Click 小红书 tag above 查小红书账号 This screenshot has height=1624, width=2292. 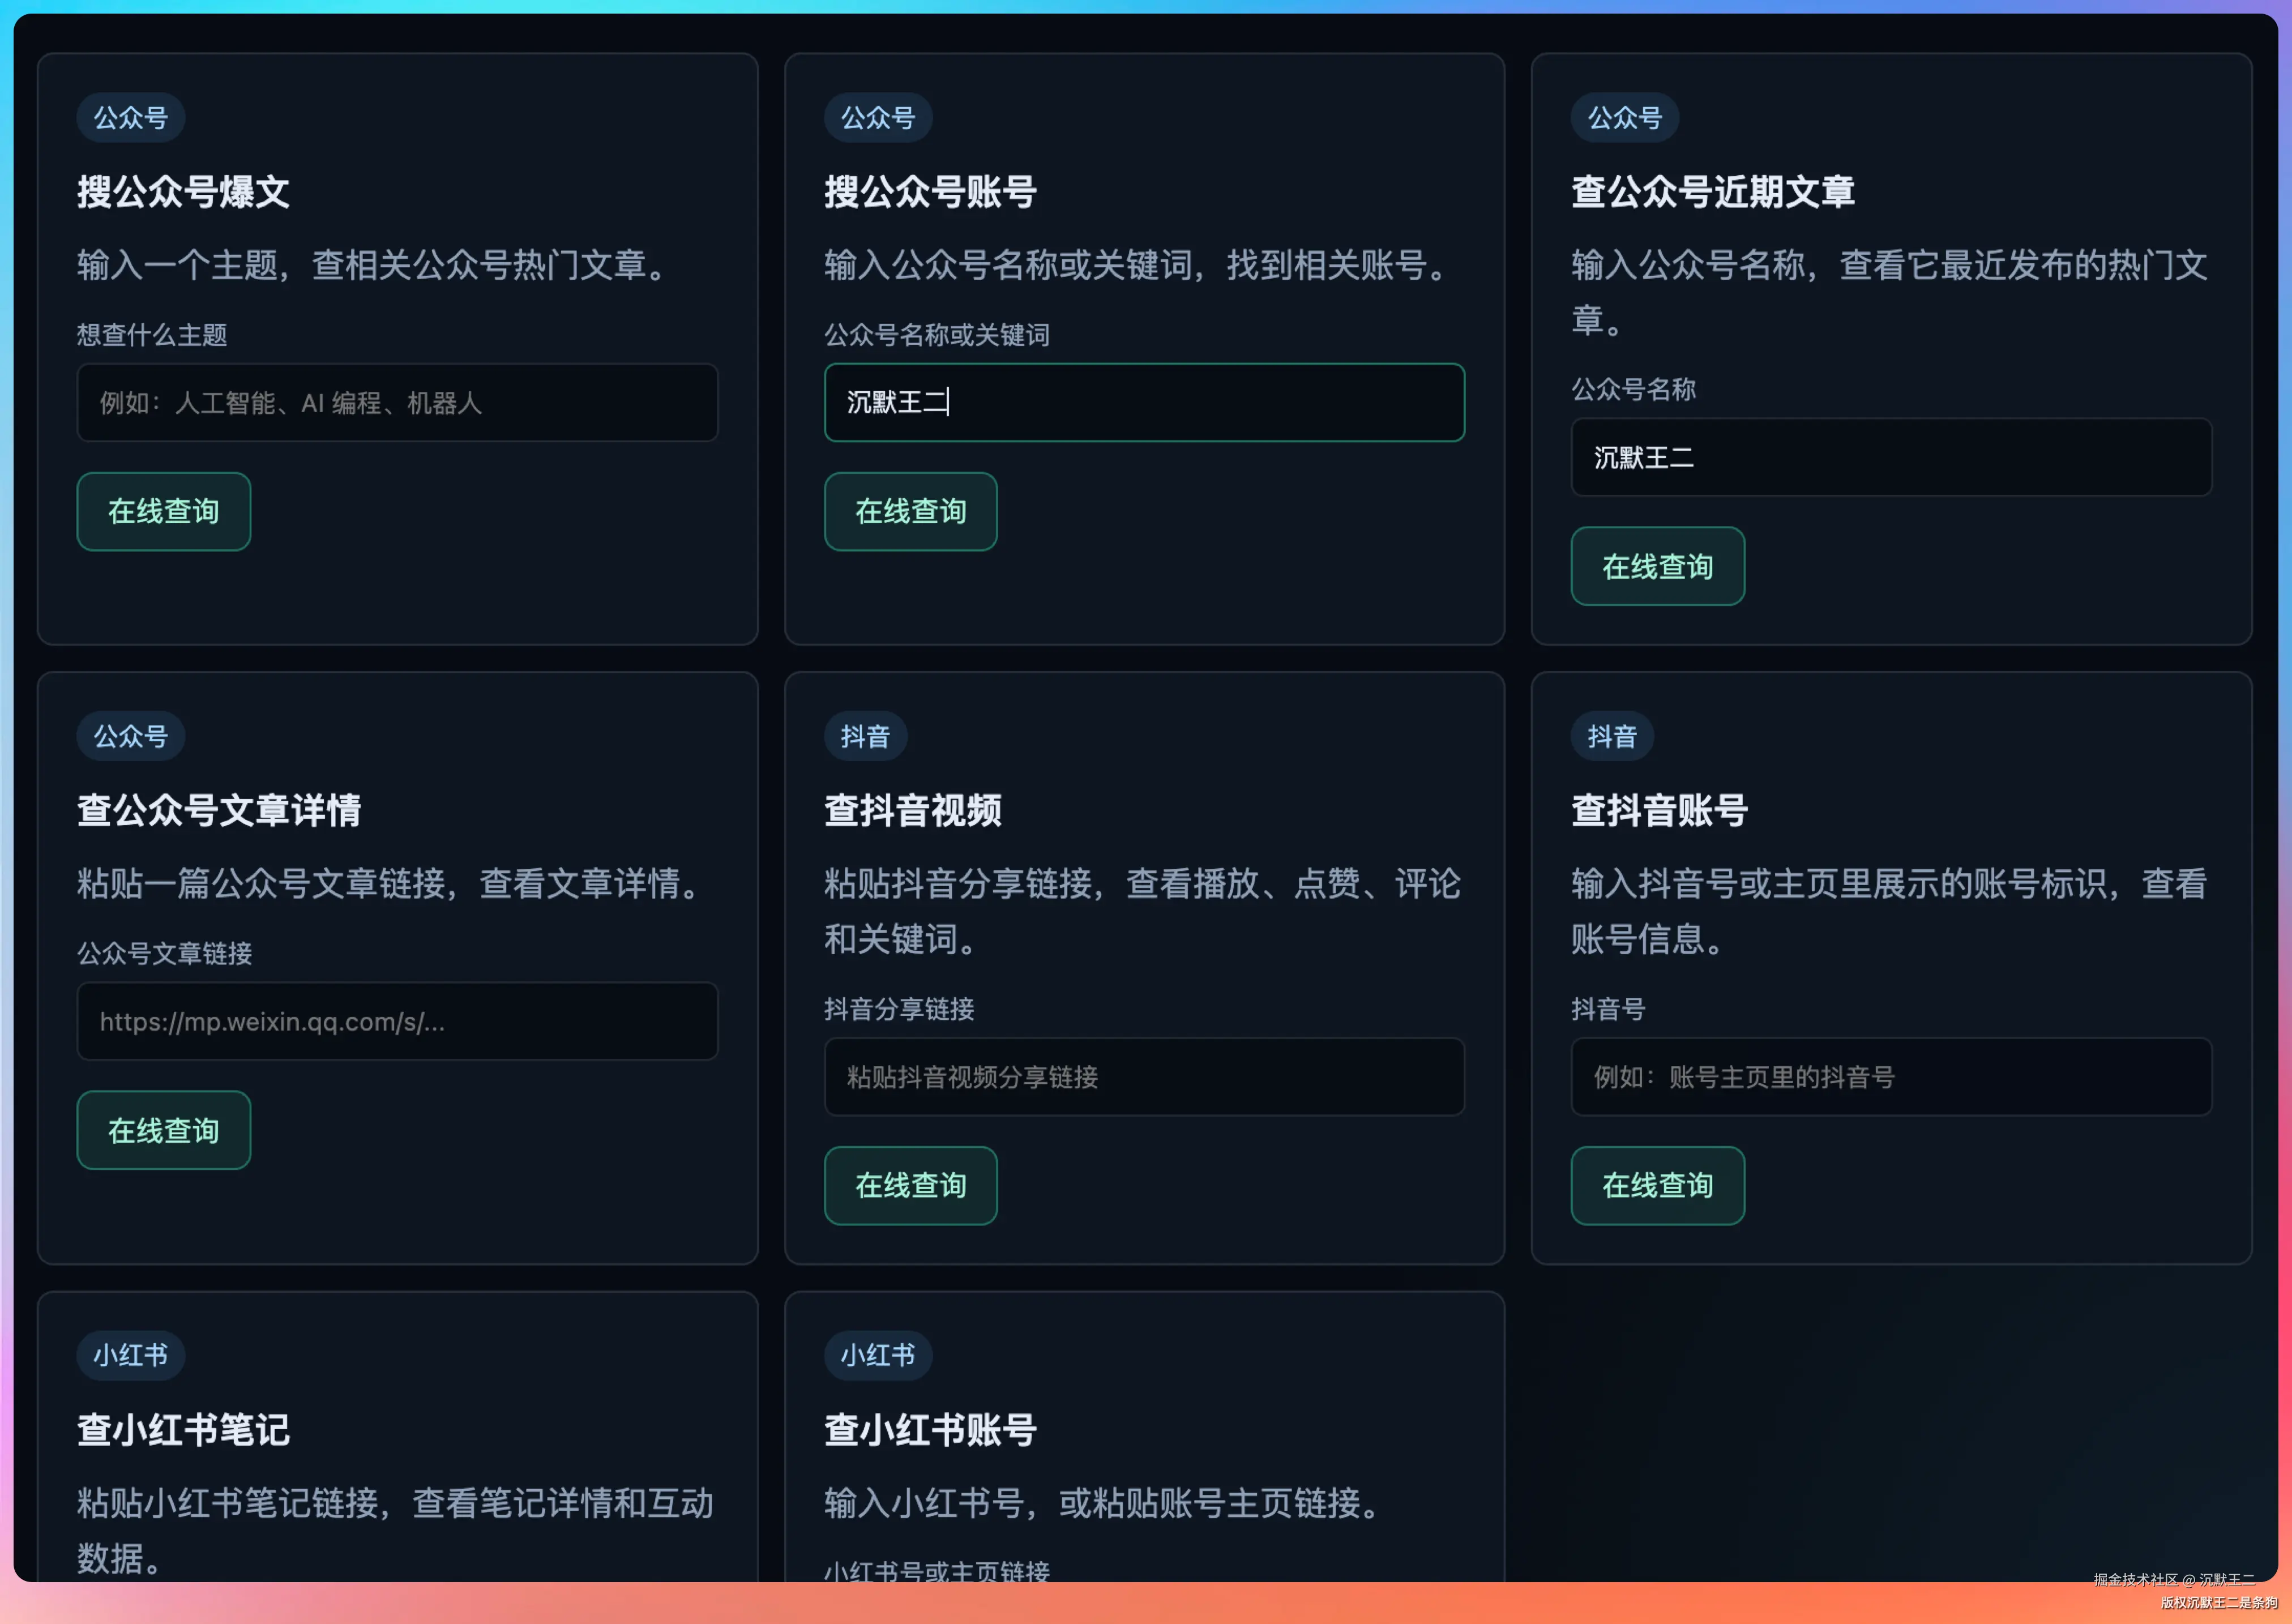[878, 1356]
